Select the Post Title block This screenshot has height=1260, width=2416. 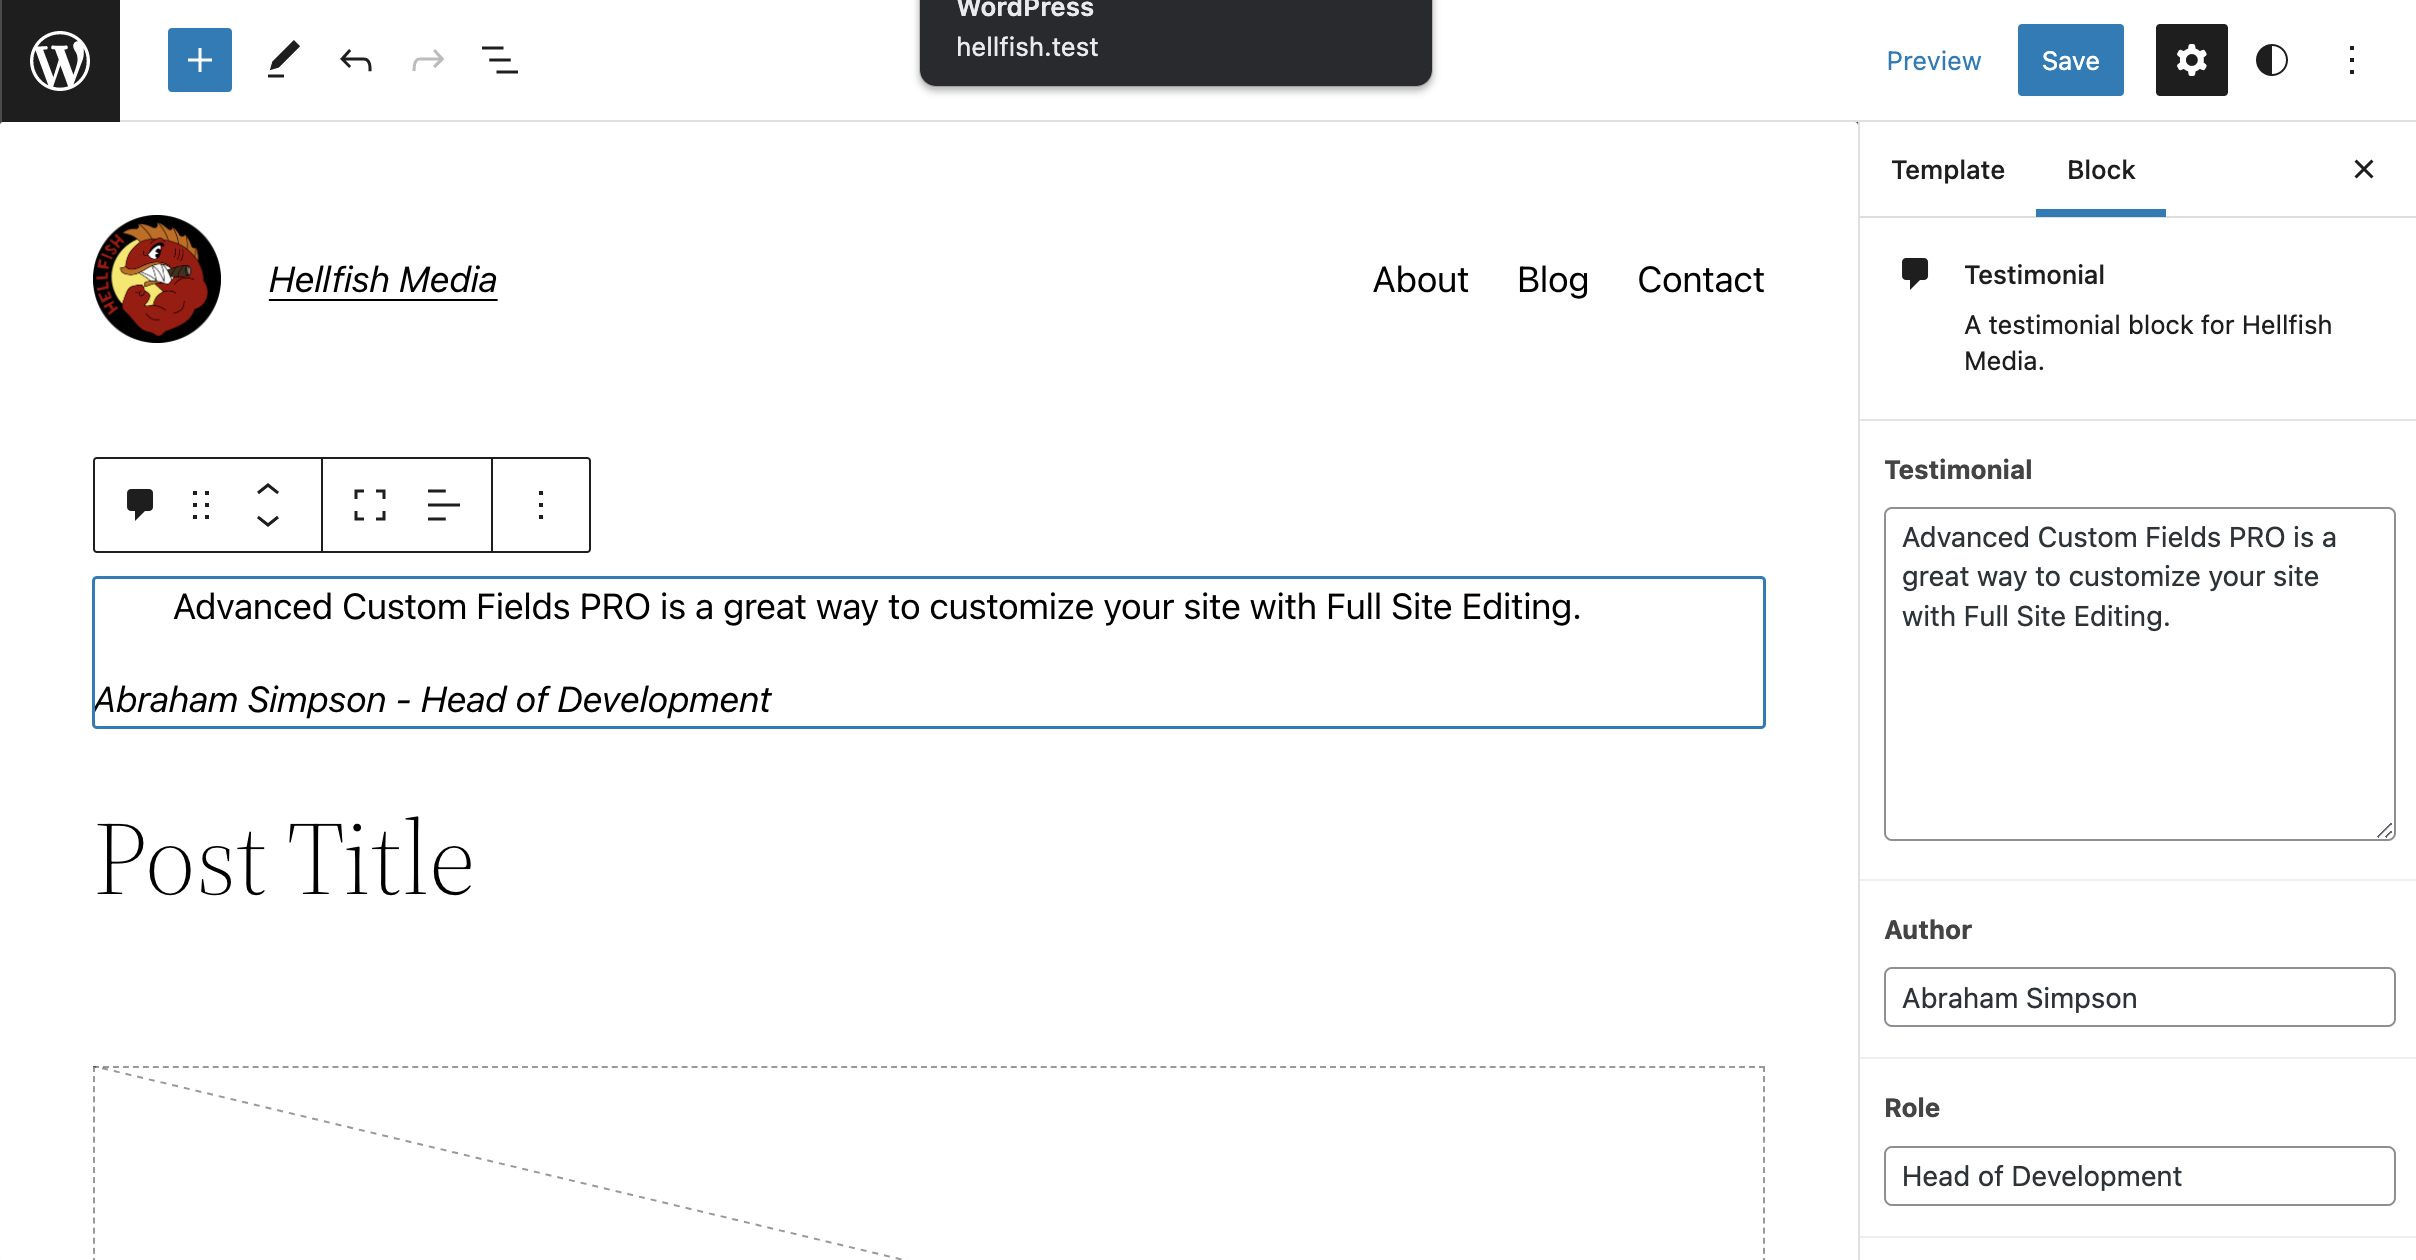click(284, 859)
